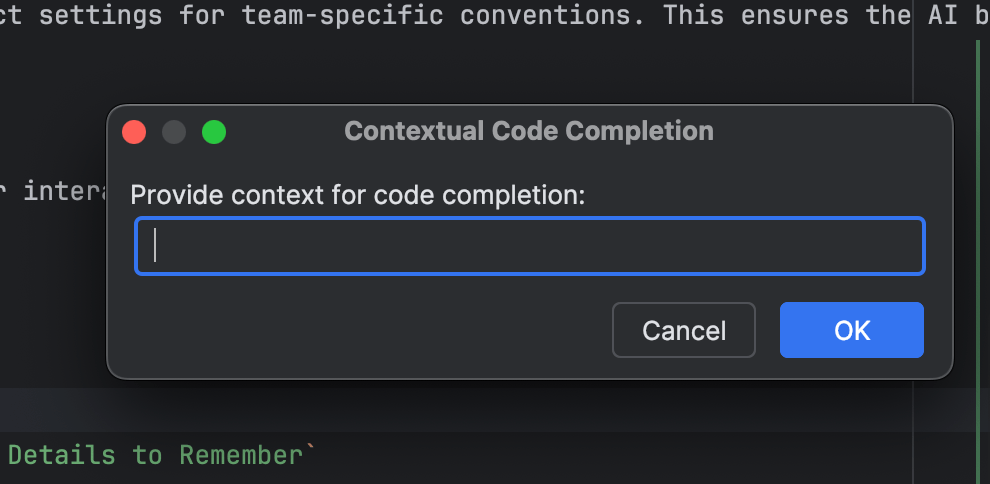Click the word 'to' before 'Remember'
The height and width of the screenshot is (484, 990).
coord(147,456)
